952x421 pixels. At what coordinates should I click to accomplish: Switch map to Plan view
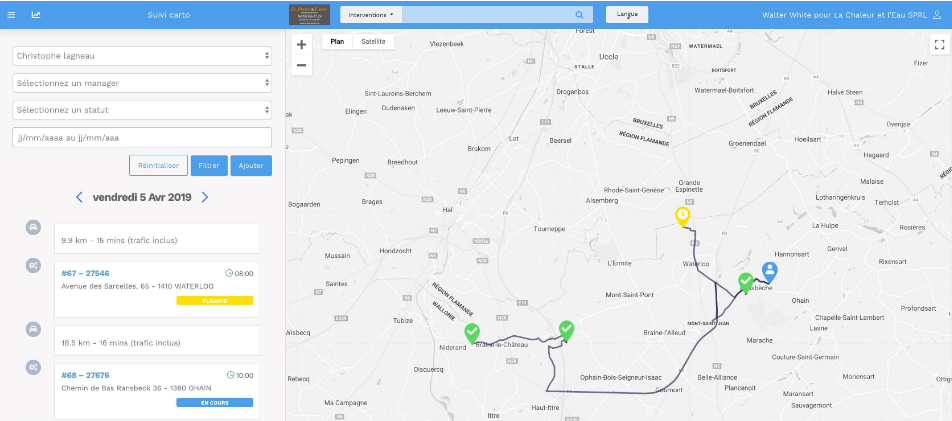337,41
